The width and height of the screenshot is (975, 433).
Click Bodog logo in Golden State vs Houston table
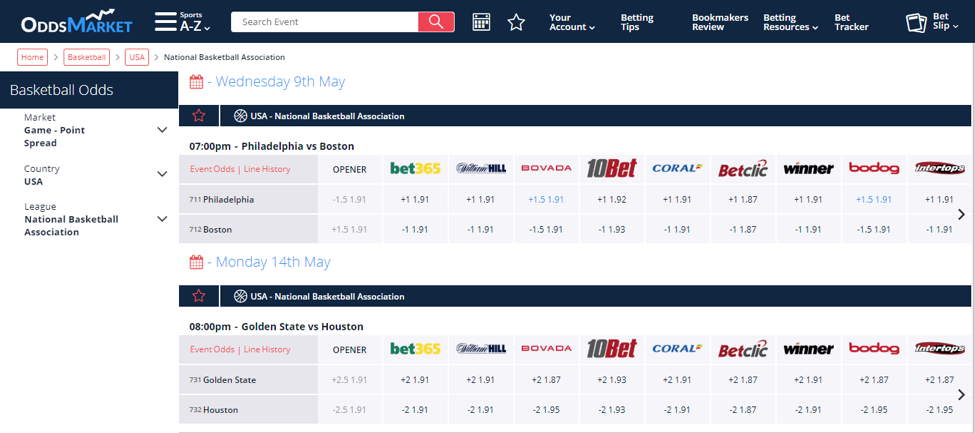click(874, 349)
